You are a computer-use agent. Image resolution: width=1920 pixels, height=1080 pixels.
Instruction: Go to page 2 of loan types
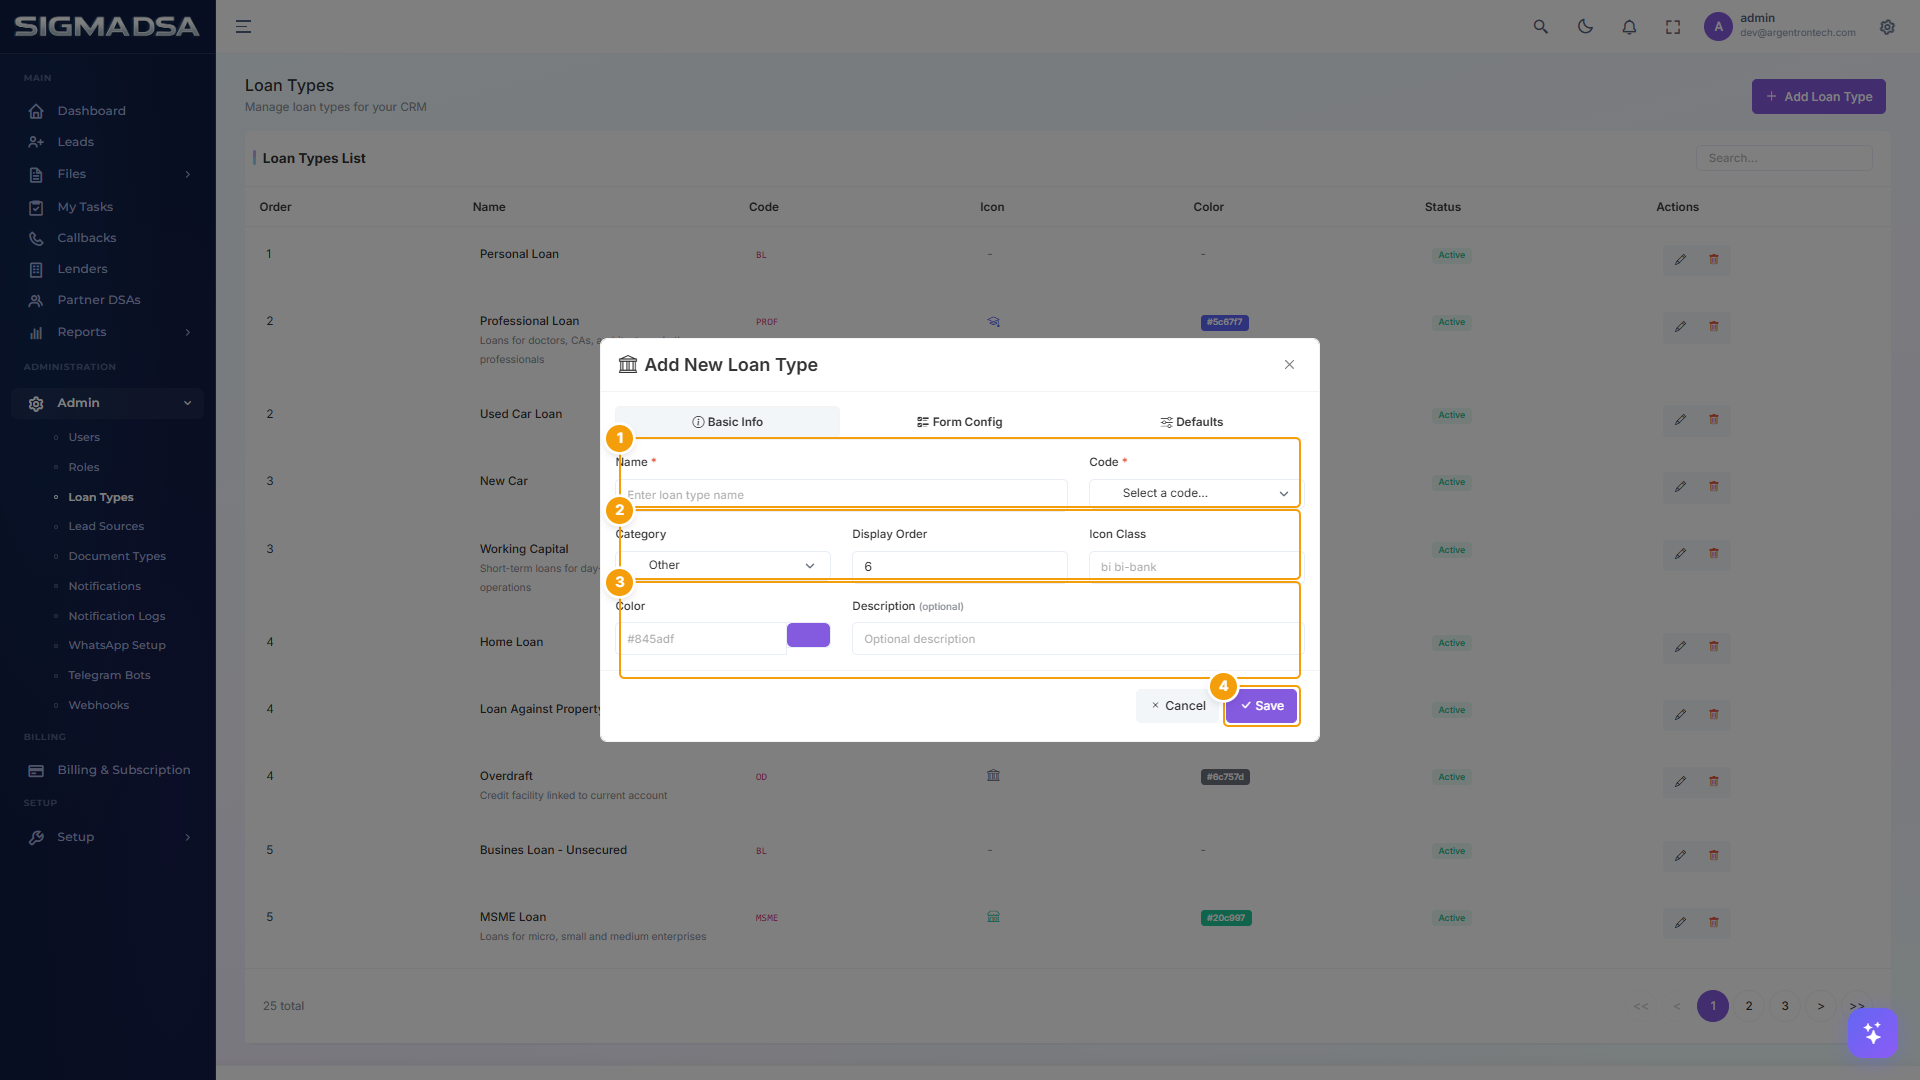[x=1749, y=1006]
